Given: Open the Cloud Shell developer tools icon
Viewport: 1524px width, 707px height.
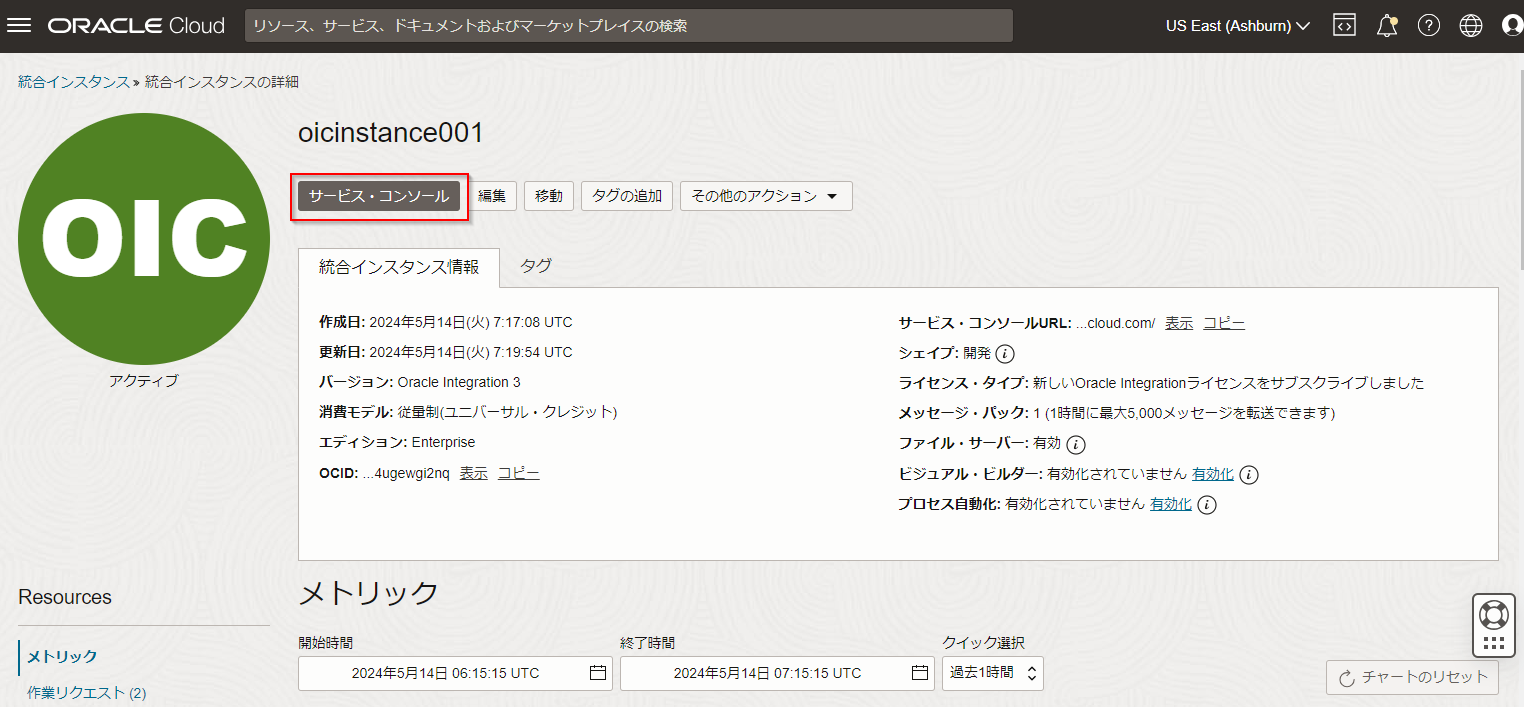Looking at the screenshot, I should pos(1344,26).
